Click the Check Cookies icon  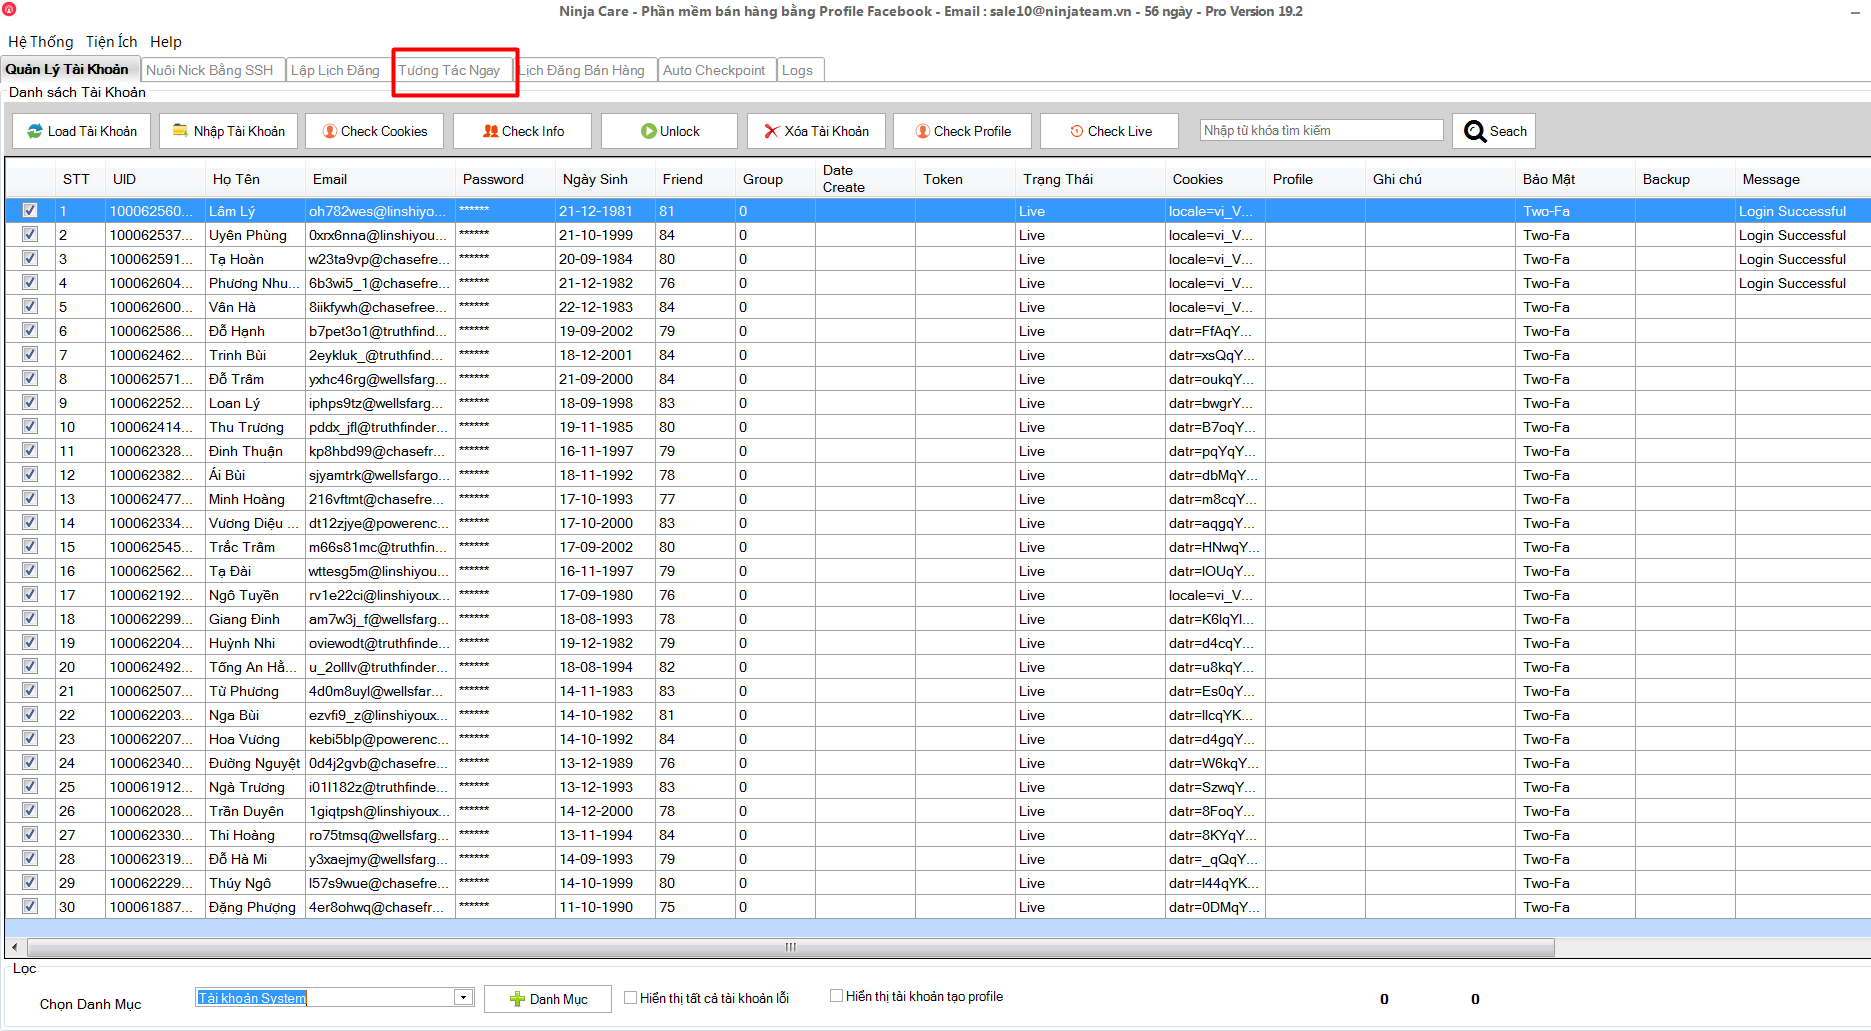click(329, 131)
